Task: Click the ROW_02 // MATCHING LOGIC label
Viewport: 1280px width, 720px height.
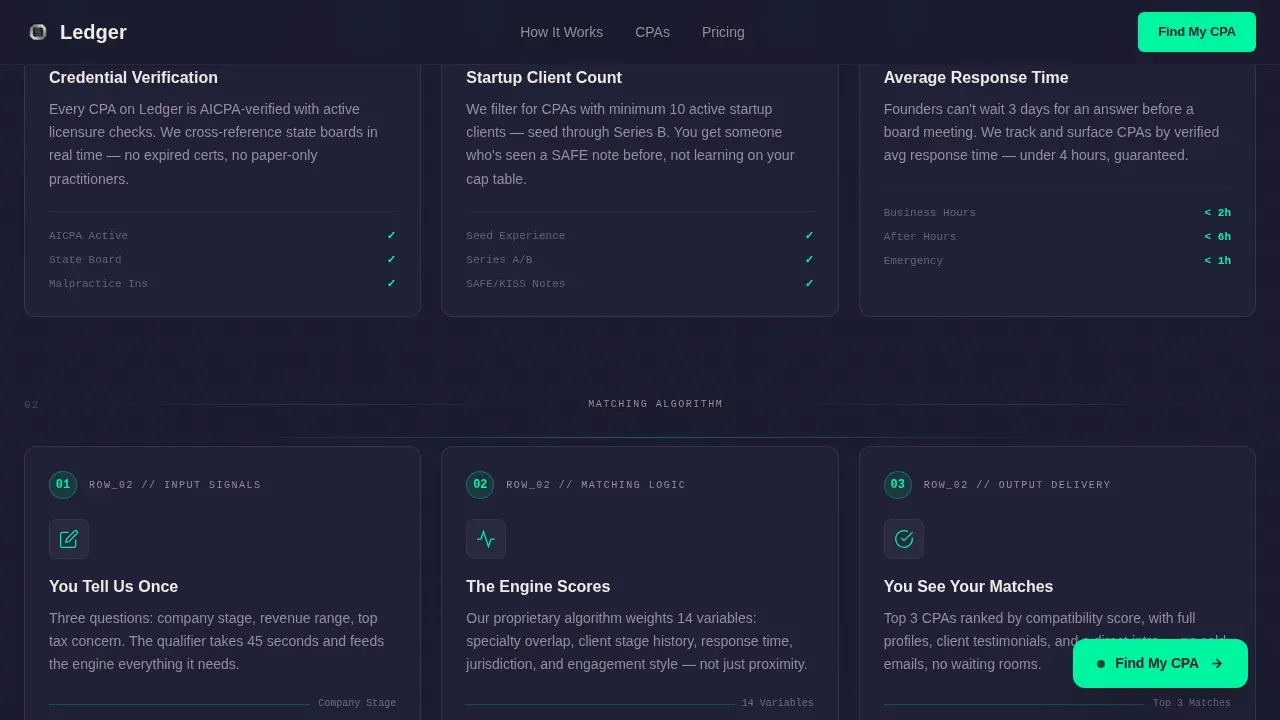Action: pos(596,485)
